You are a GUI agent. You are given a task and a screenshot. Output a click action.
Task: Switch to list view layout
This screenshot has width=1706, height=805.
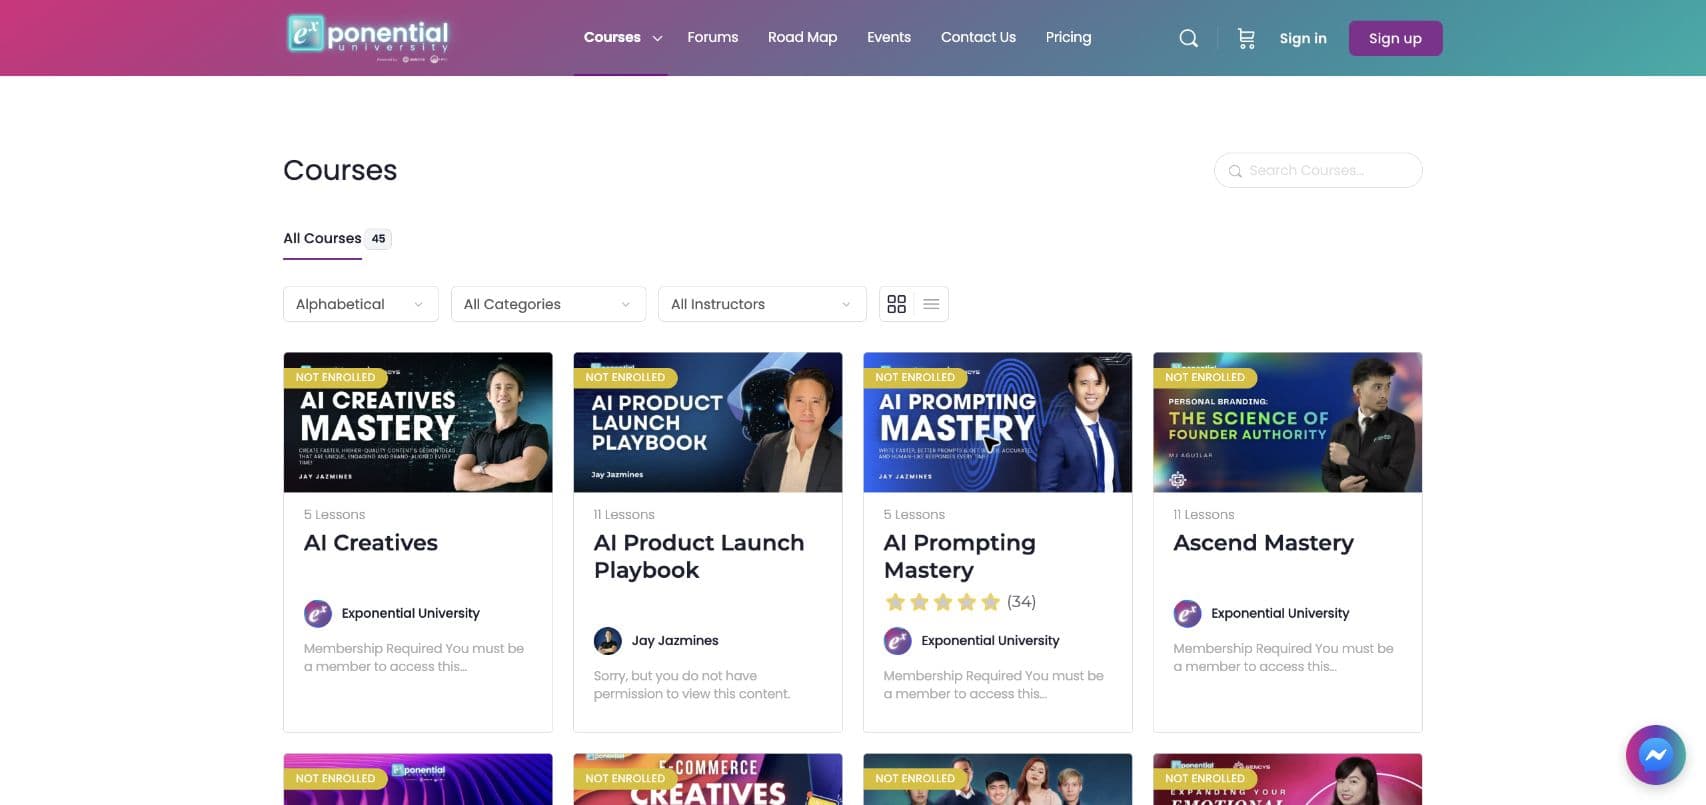point(931,304)
